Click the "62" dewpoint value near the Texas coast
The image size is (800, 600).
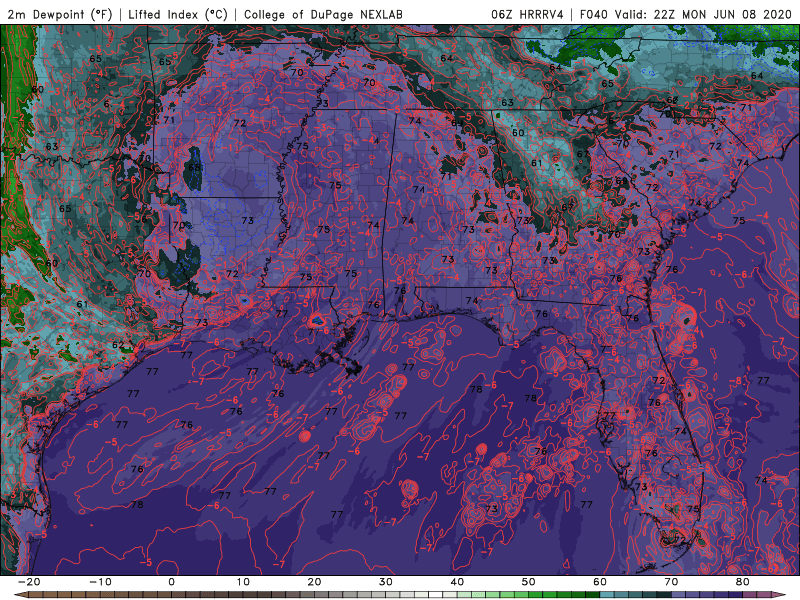(118, 345)
